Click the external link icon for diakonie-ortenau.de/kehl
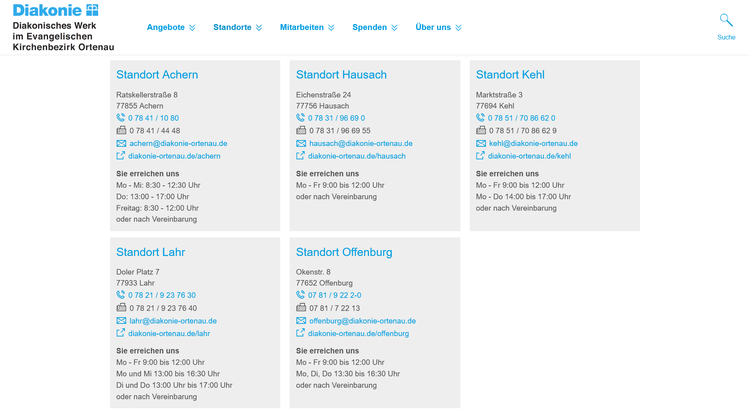Image resolution: width=750 pixels, height=413 pixels. (480, 156)
